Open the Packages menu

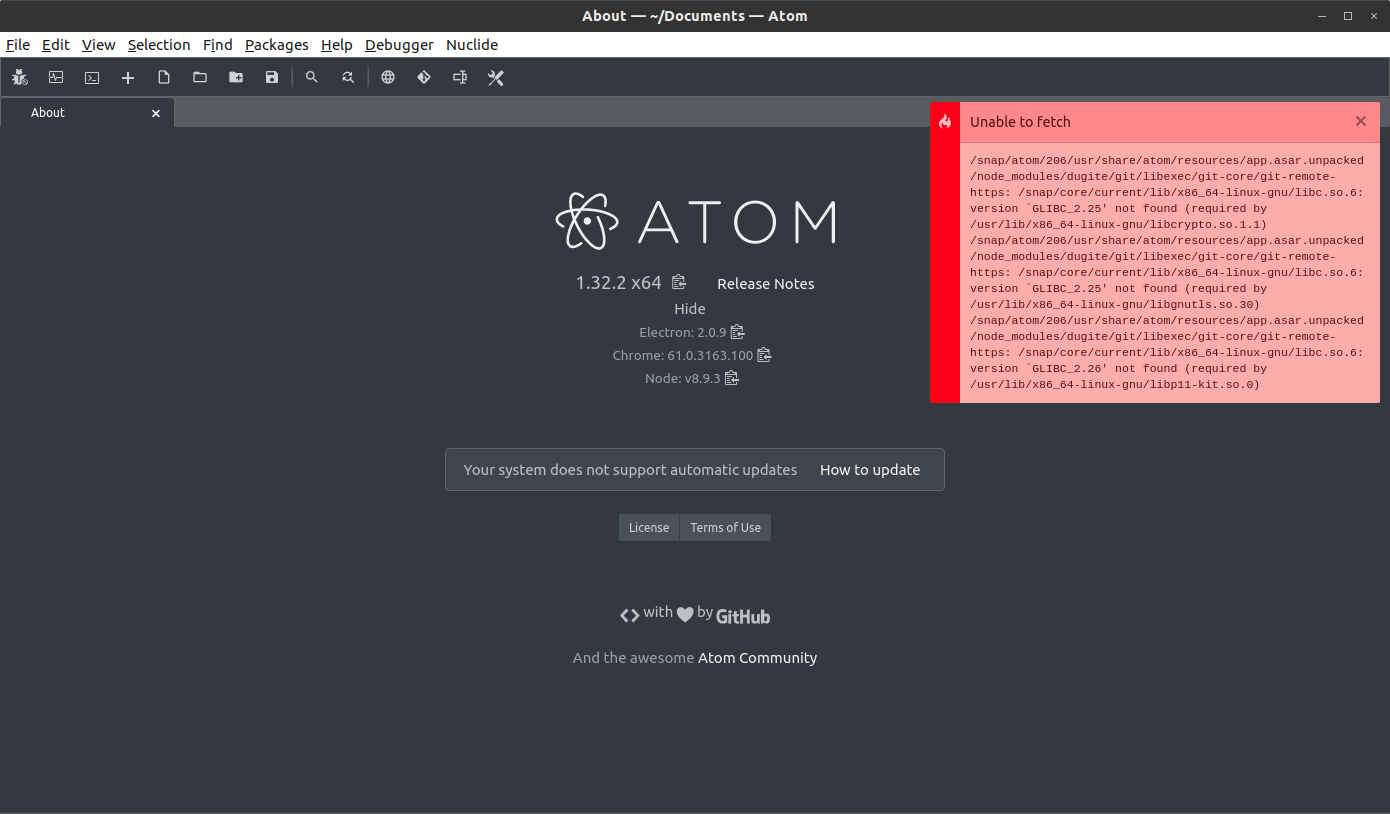tap(276, 45)
